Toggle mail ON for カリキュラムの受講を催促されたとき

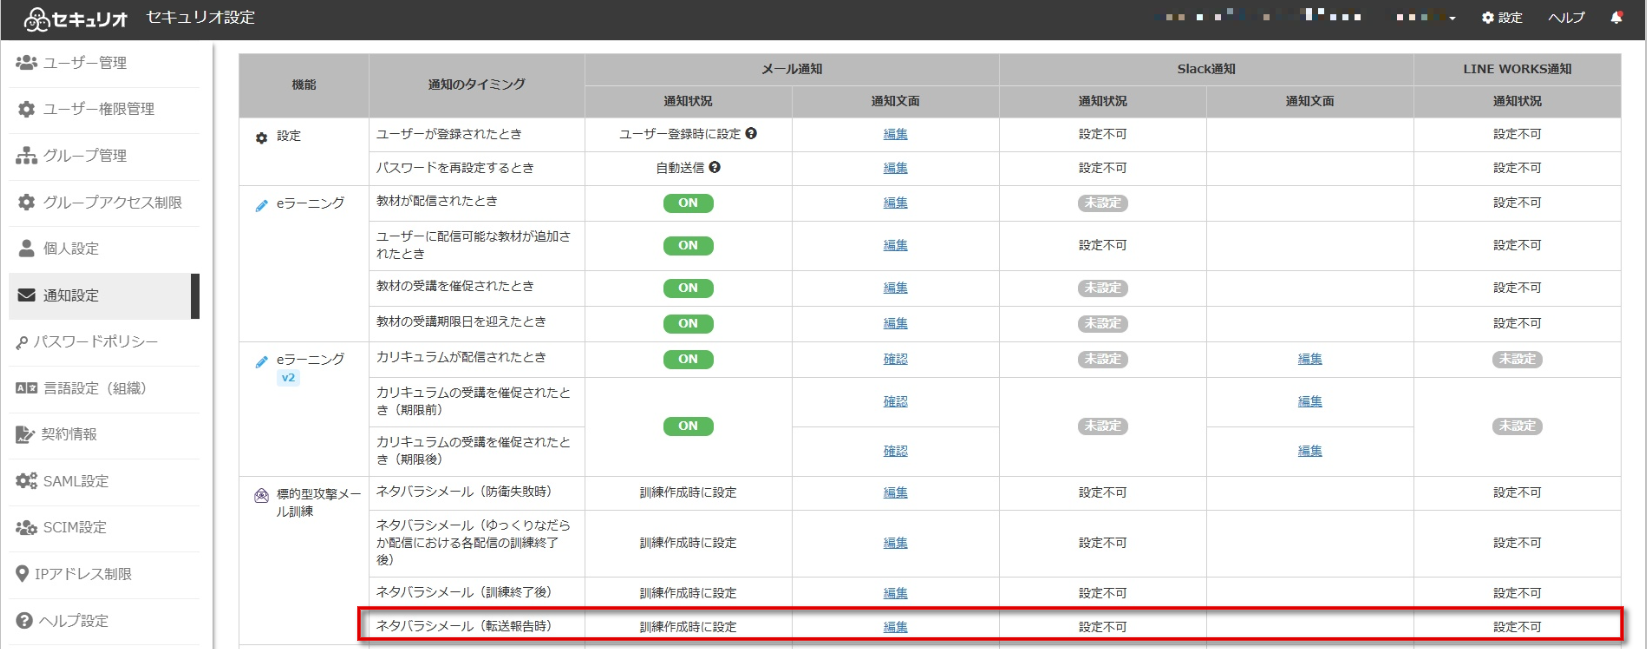pyautogui.click(x=688, y=426)
